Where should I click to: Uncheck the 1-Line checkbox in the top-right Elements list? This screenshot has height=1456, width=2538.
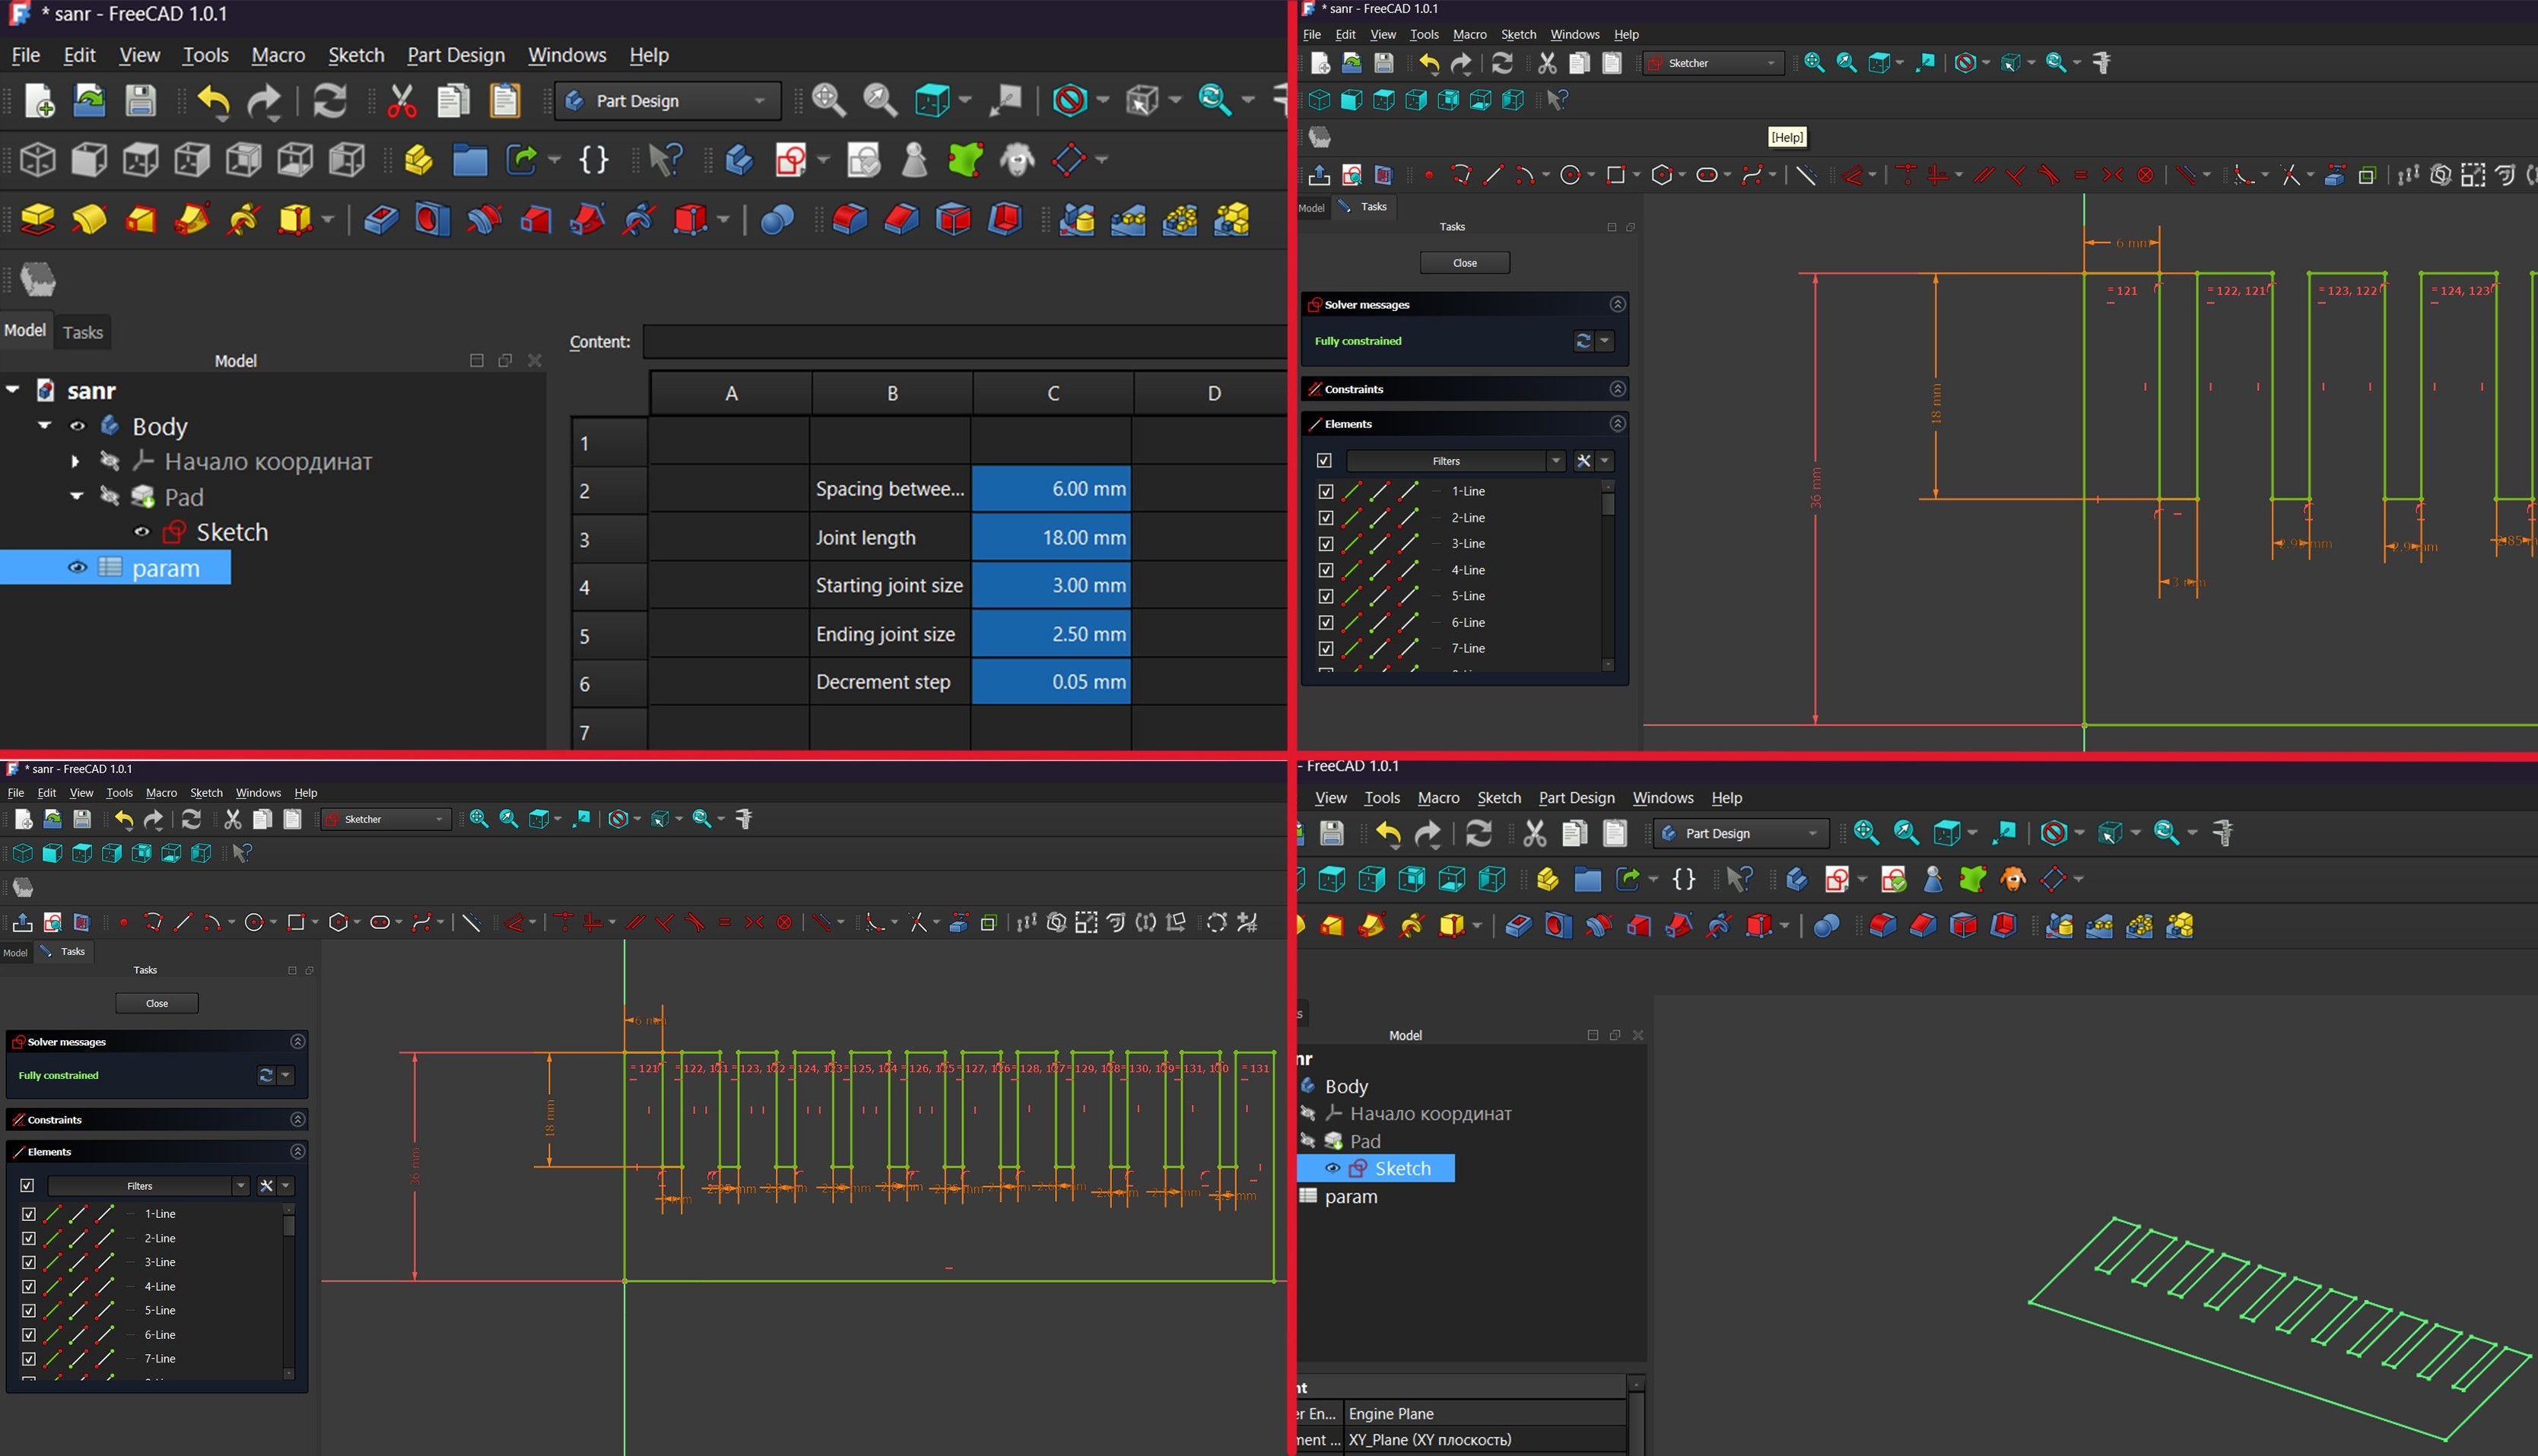click(1325, 491)
